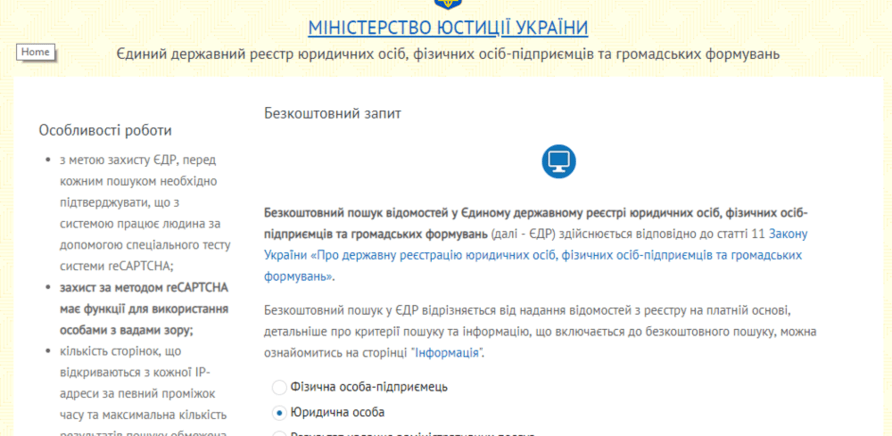Viewport: 892px width, 436px height.
Task: Click the bullet starting with 'з метою захисту ЄДР'
Action: click(x=145, y=213)
